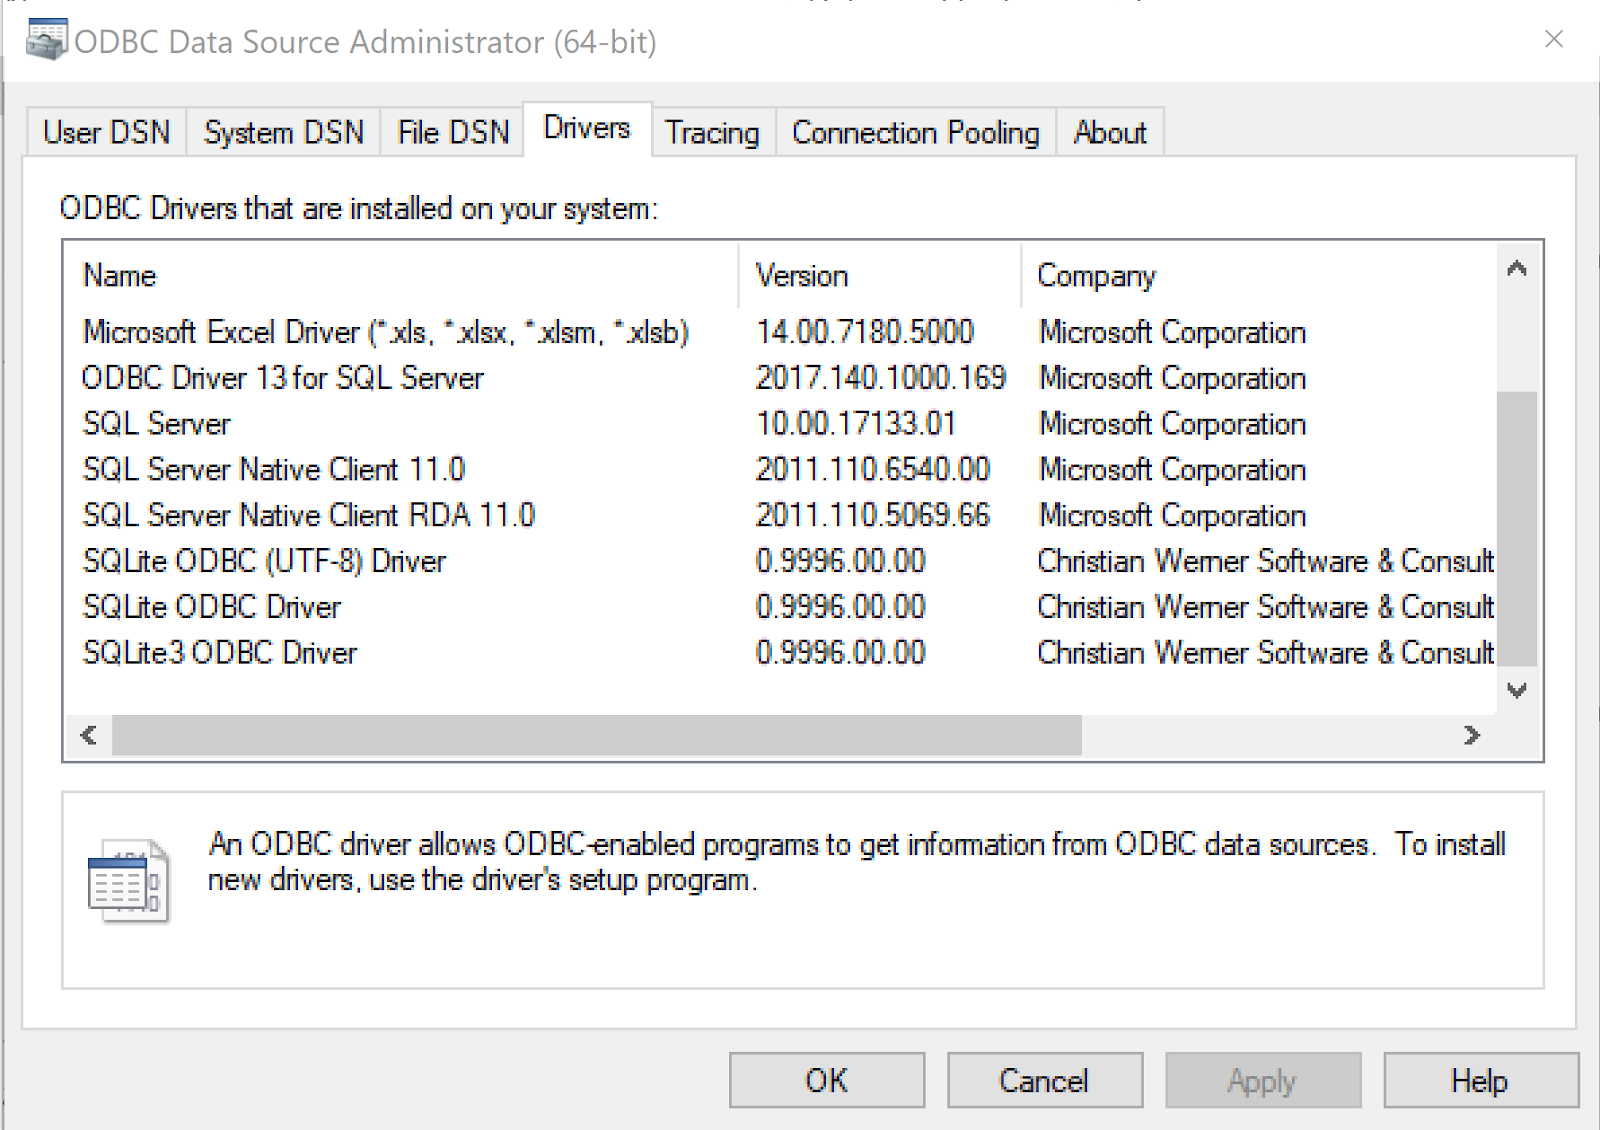Select the plain SQL Server driver row
This screenshot has height=1130, width=1600.
coord(780,424)
